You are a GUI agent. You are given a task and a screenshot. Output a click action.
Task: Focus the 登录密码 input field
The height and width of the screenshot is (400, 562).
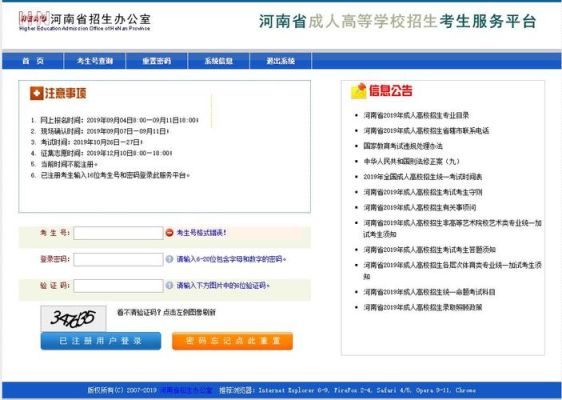[118, 259]
